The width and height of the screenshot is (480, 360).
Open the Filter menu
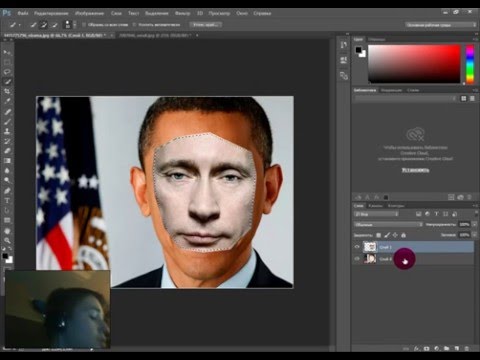tap(182, 13)
